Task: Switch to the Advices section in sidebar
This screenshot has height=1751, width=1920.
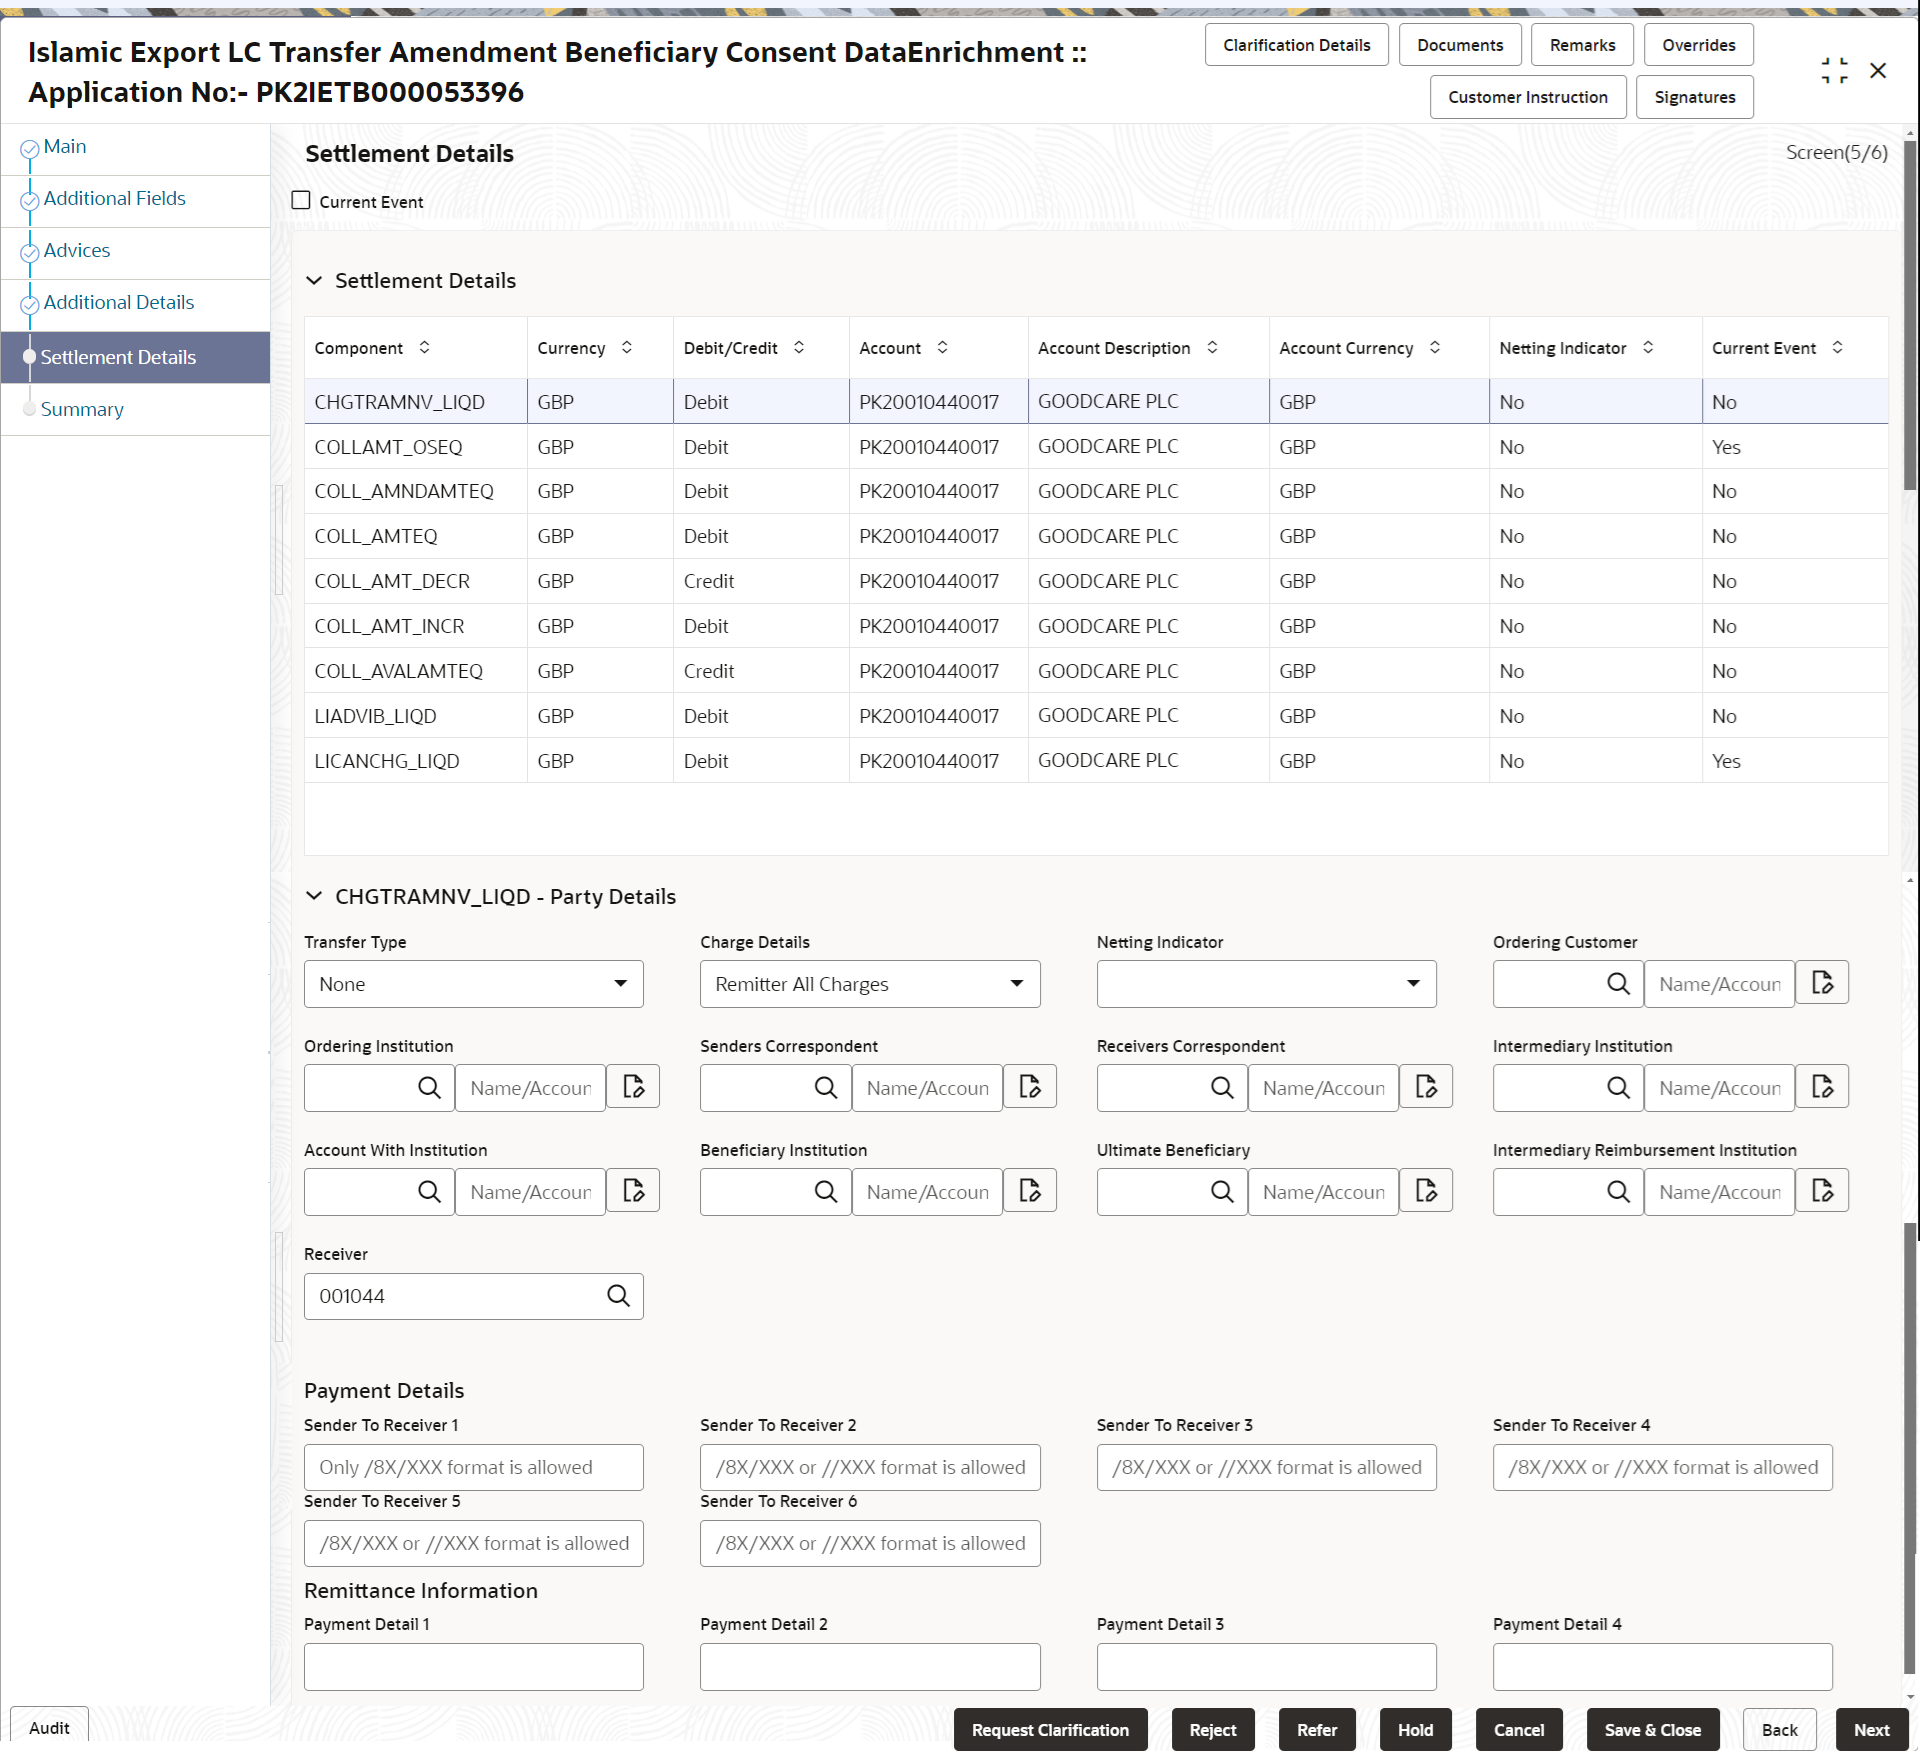Action: [77, 250]
